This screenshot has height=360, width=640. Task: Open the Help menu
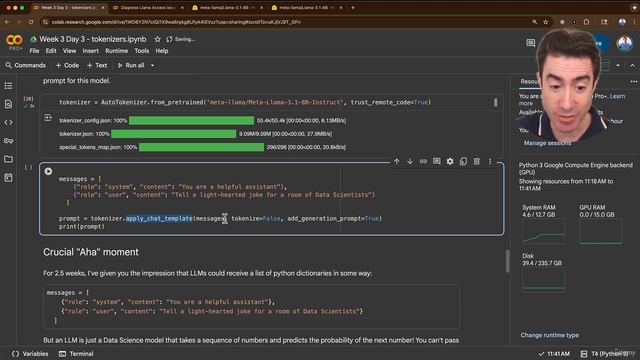[x=162, y=51]
